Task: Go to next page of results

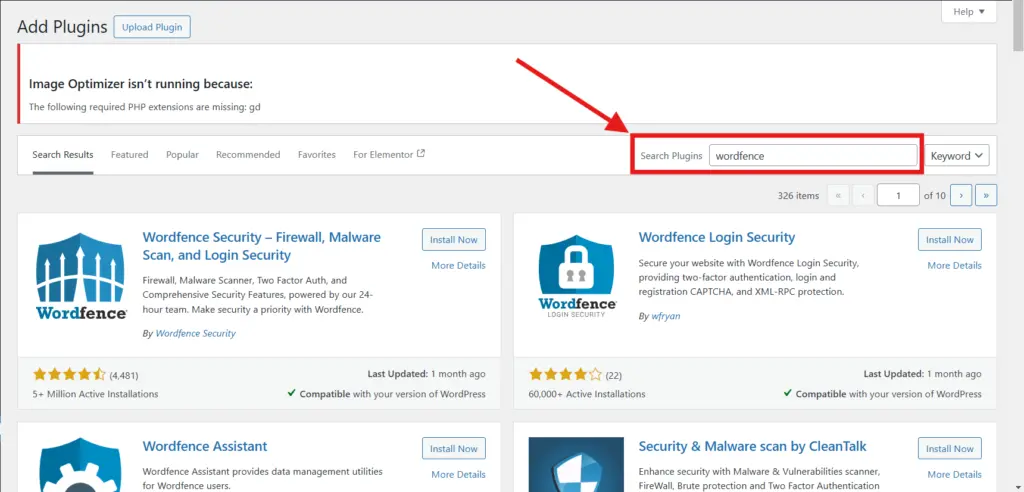Action: pyautogui.click(x=961, y=195)
